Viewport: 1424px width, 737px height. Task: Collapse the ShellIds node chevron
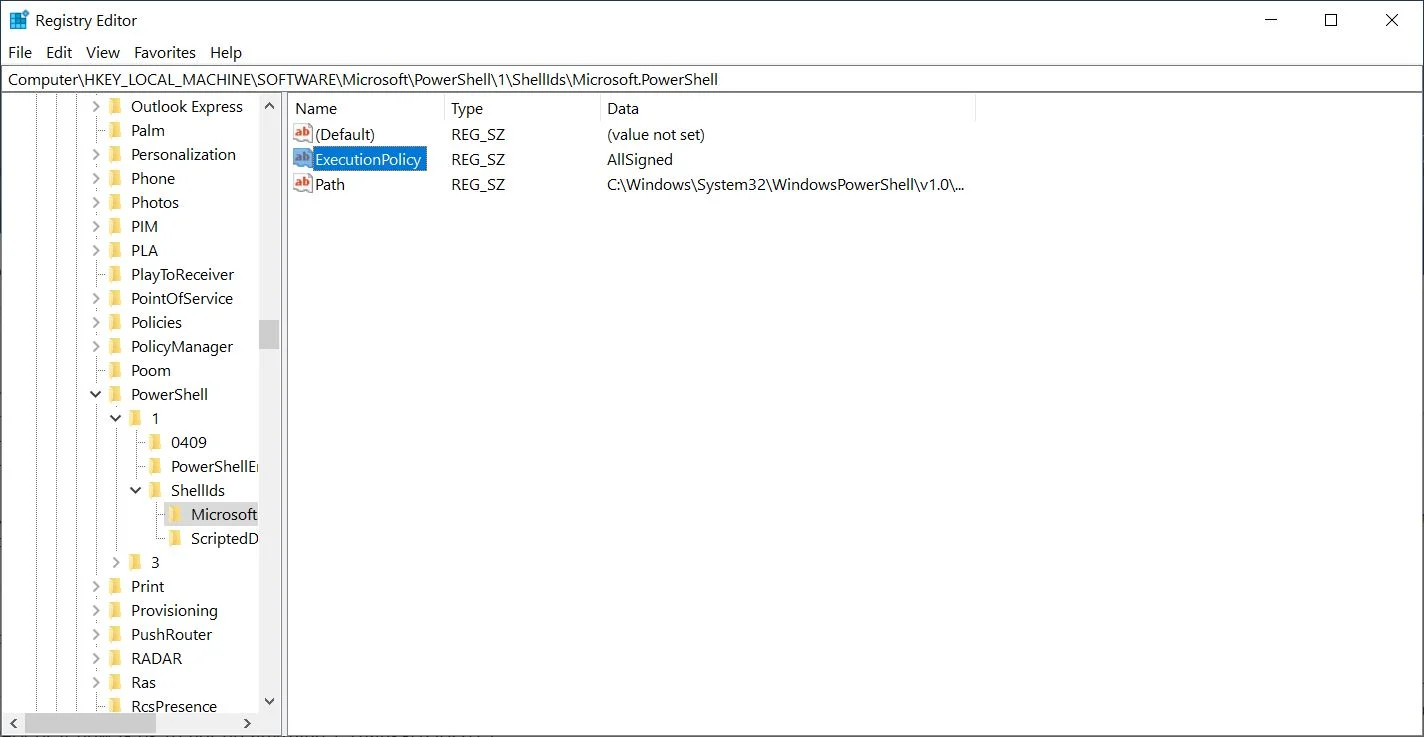point(136,490)
